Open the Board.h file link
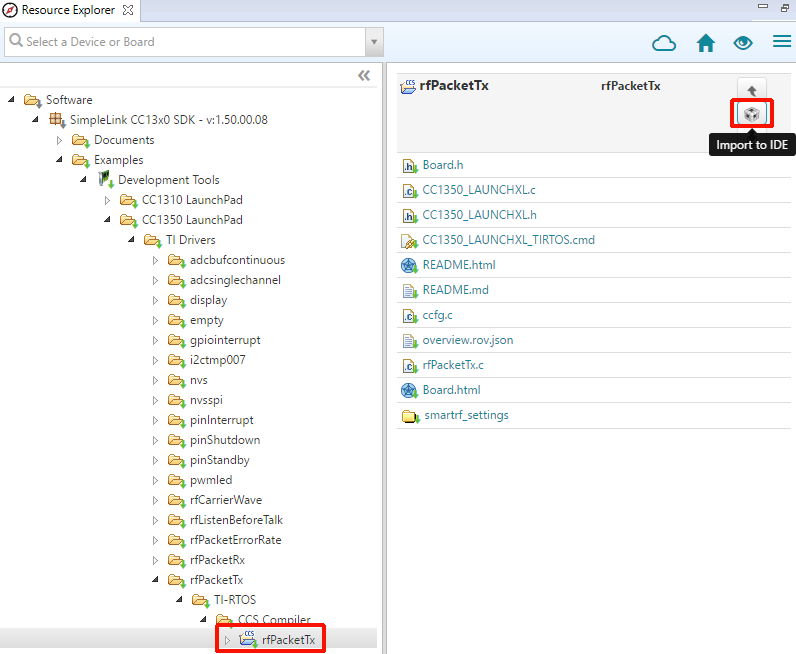This screenshot has height=654, width=796. [443, 165]
